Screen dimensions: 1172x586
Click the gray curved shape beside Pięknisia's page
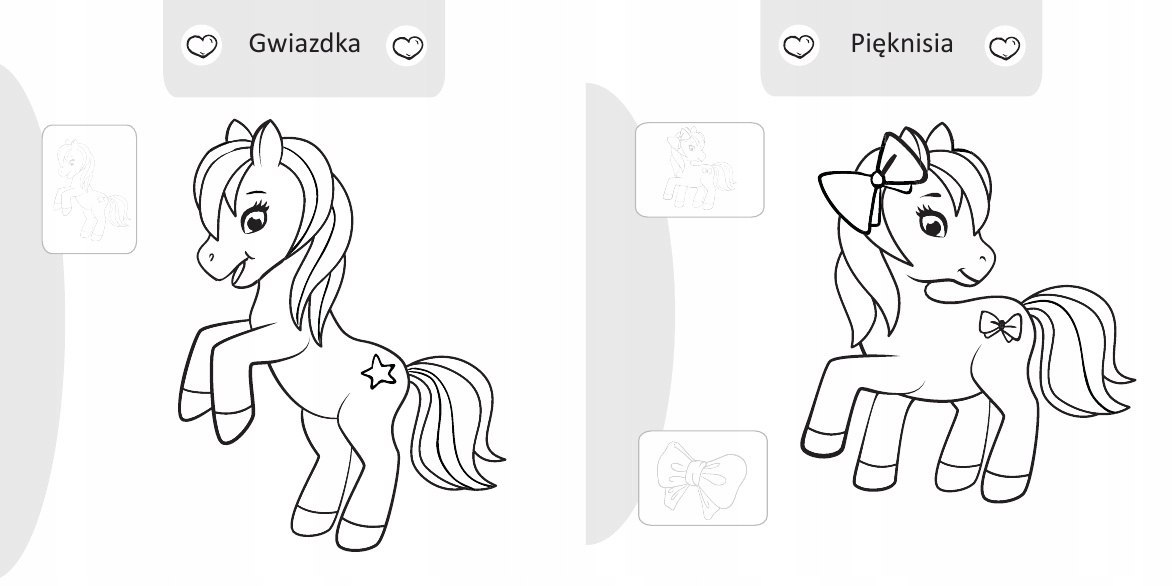point(629,314)
